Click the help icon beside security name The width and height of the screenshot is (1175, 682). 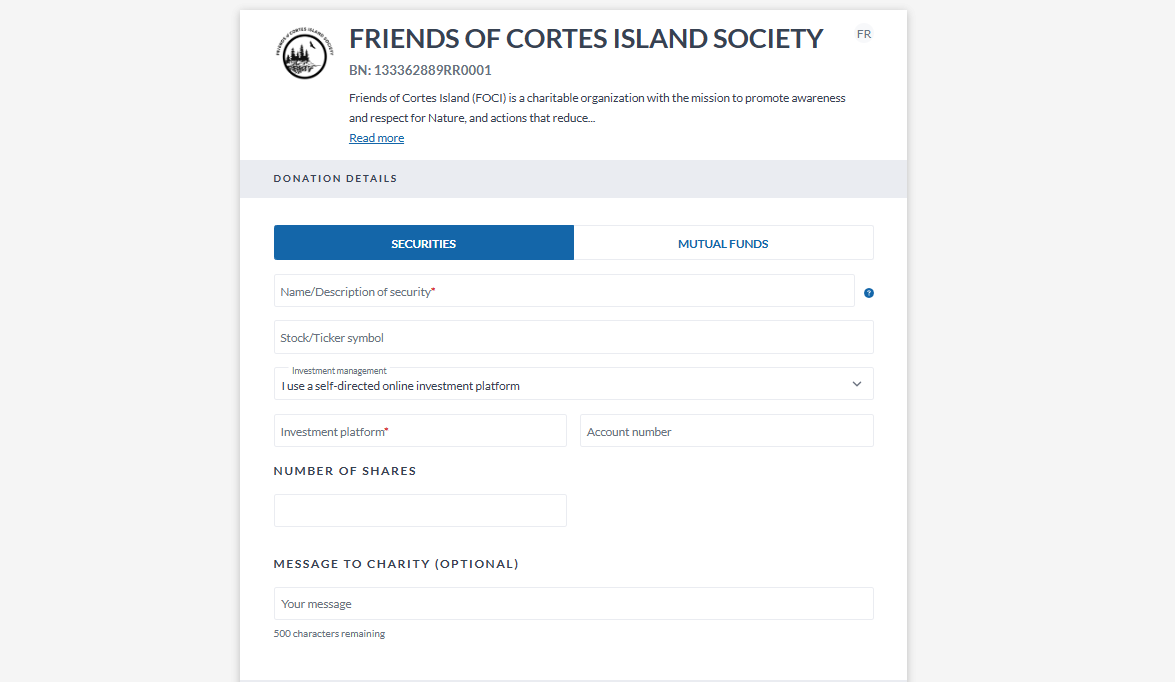coord(869,293)
